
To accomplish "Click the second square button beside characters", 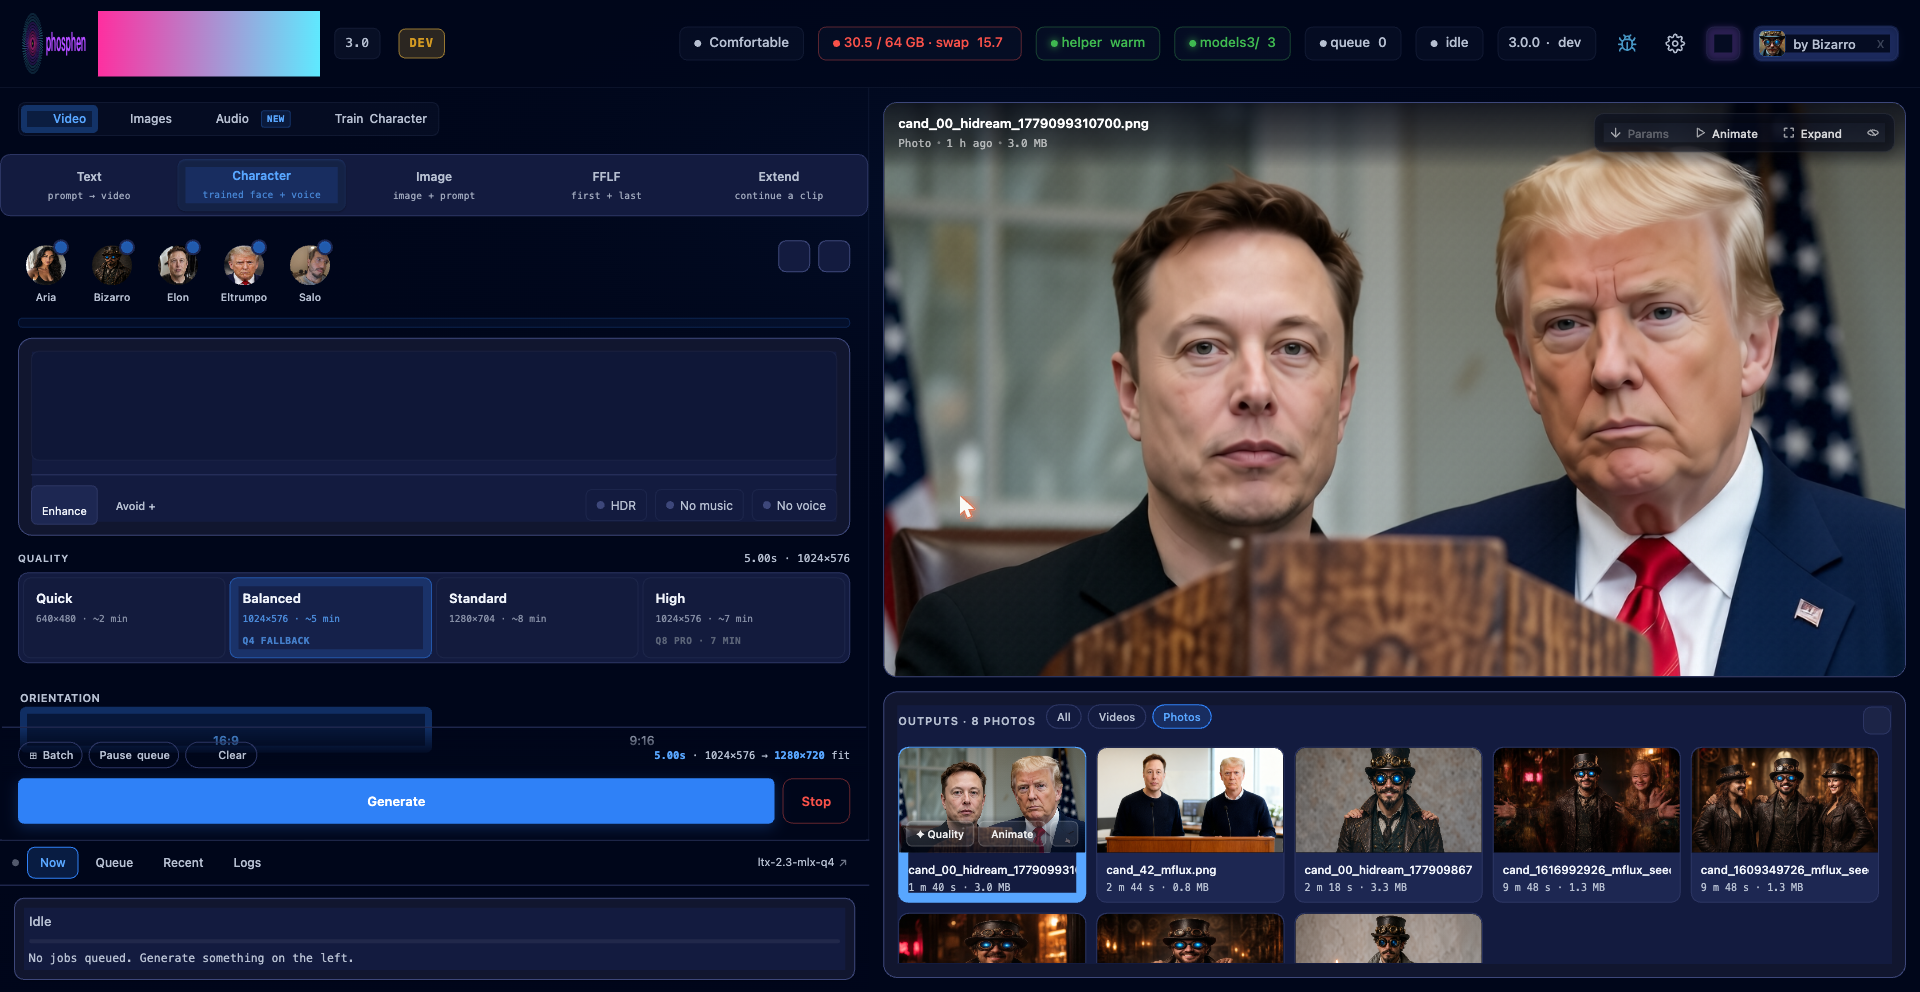I will [x=834, y=256].
